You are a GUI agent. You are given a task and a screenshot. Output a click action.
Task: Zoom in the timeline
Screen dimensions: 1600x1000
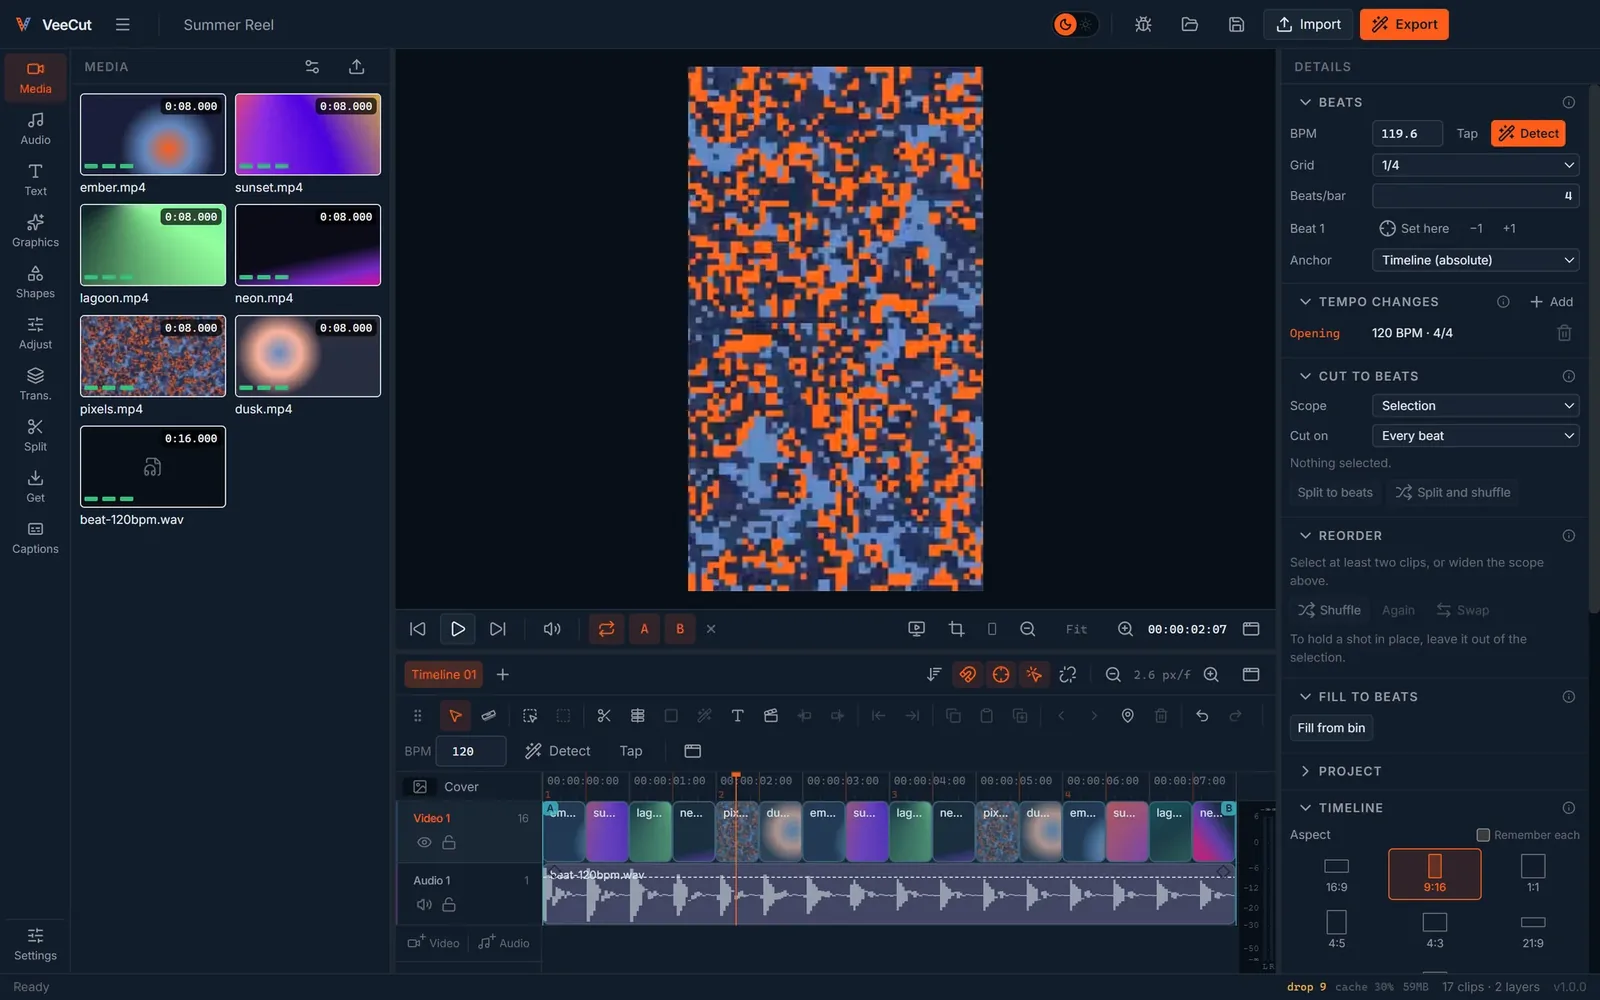coord(1211,675)
